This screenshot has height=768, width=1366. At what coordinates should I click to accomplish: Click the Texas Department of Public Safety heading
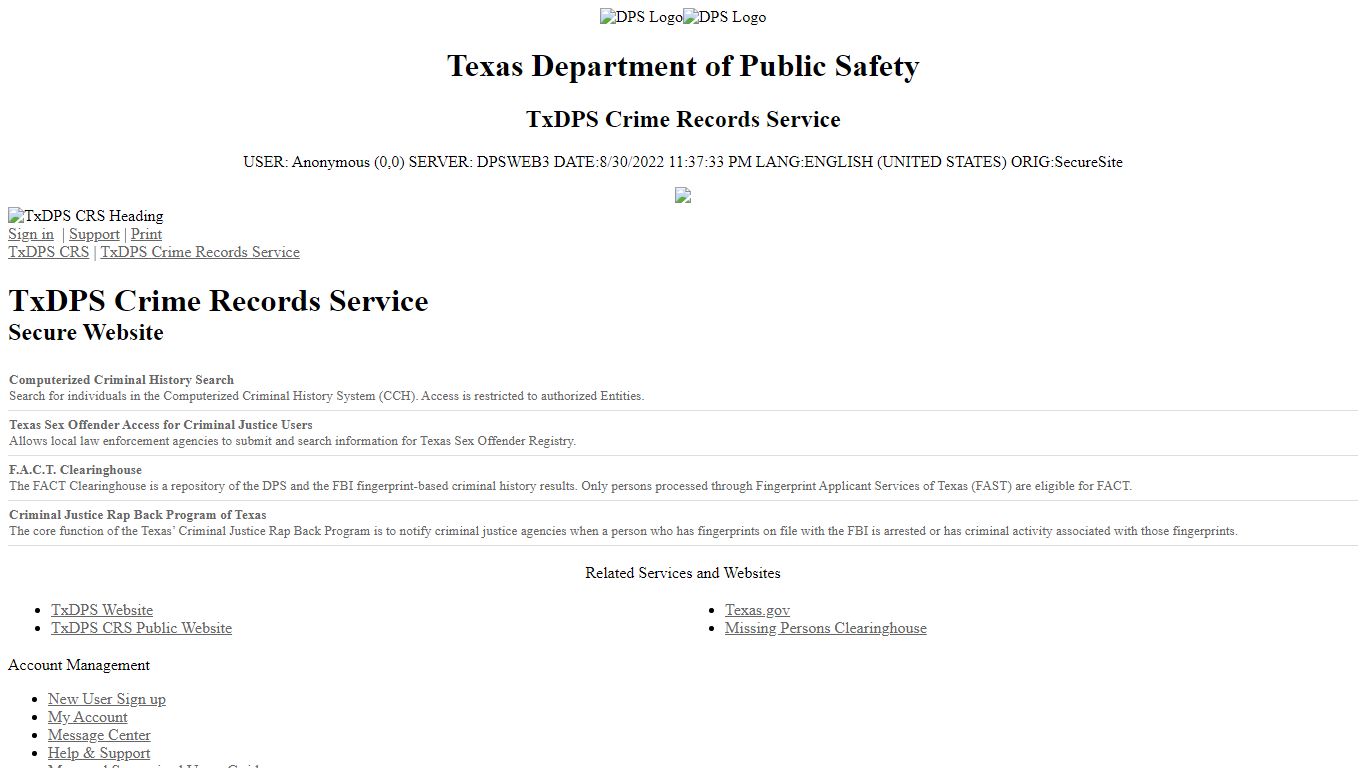point(683,66)
